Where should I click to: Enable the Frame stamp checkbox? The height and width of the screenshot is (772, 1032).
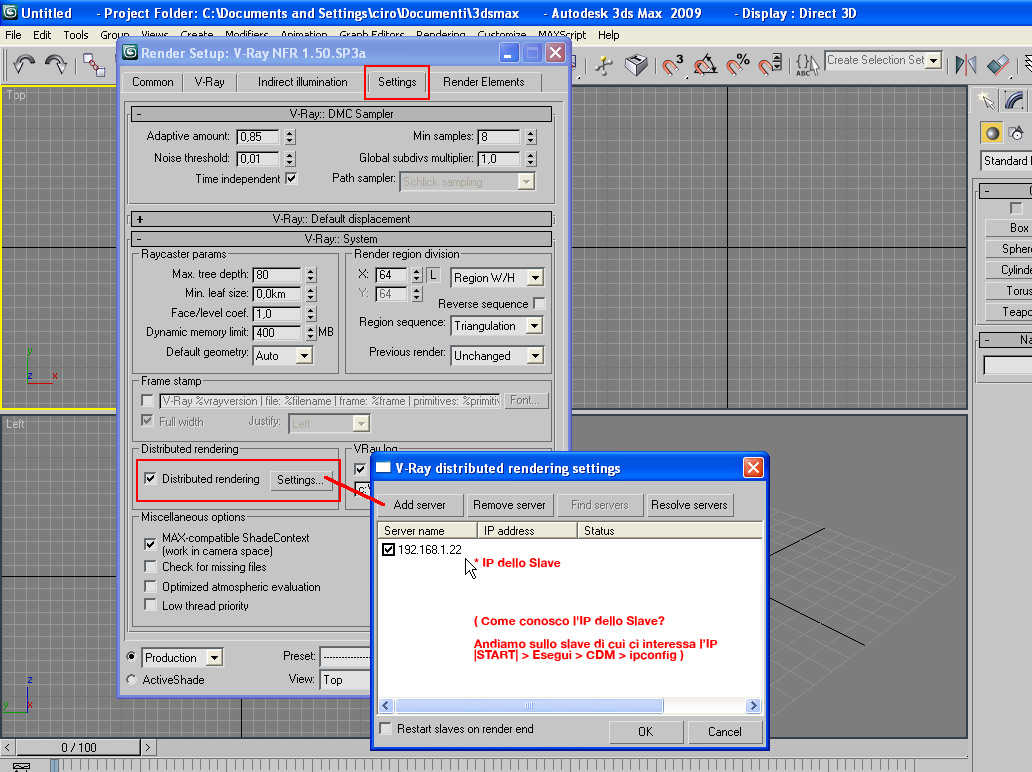pyautogui.click(x=147, y=400)
